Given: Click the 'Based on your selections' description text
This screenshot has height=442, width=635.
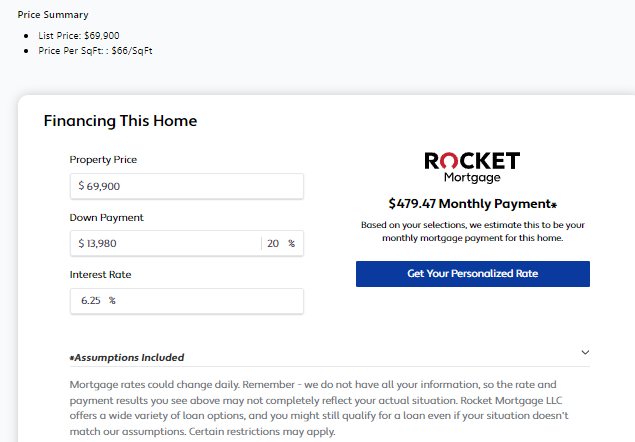Looking at the screenshot, I should [472, 232].
